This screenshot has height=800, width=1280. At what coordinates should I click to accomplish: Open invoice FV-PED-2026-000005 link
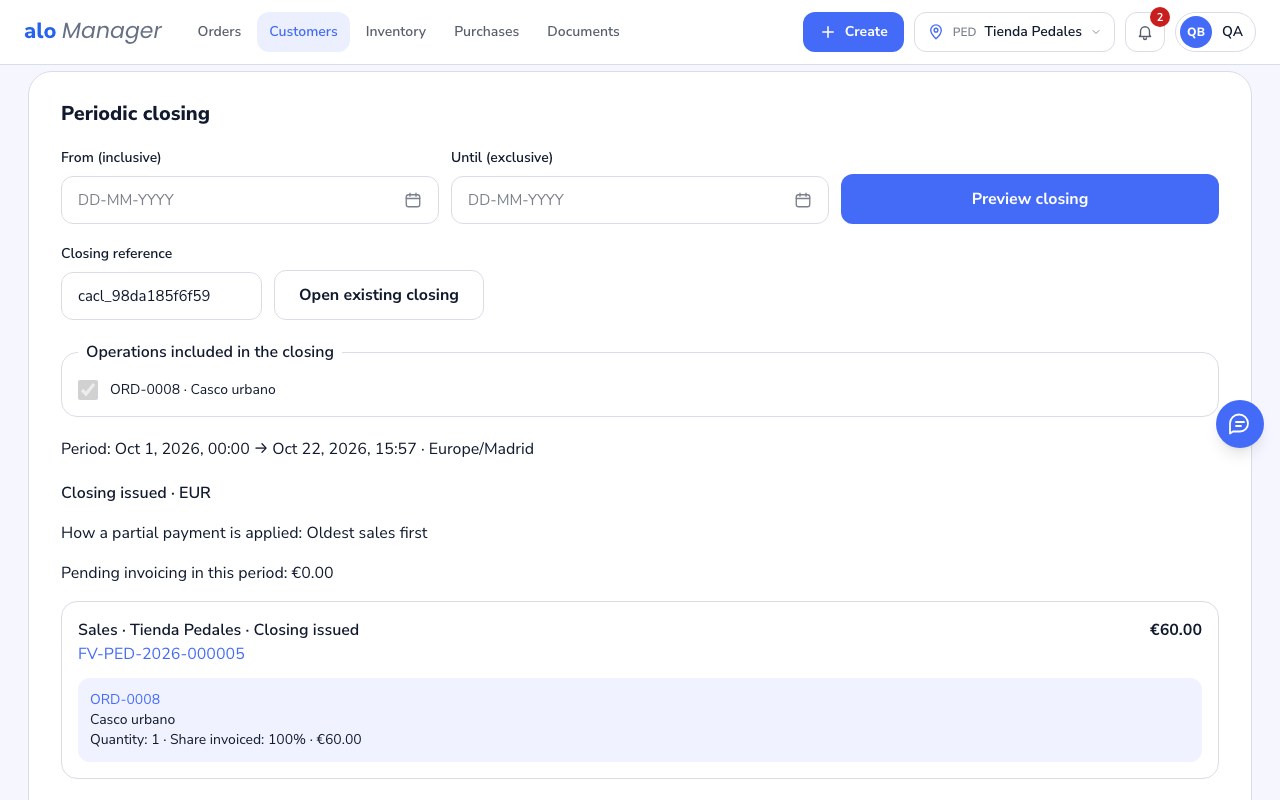tap(161, 654)
